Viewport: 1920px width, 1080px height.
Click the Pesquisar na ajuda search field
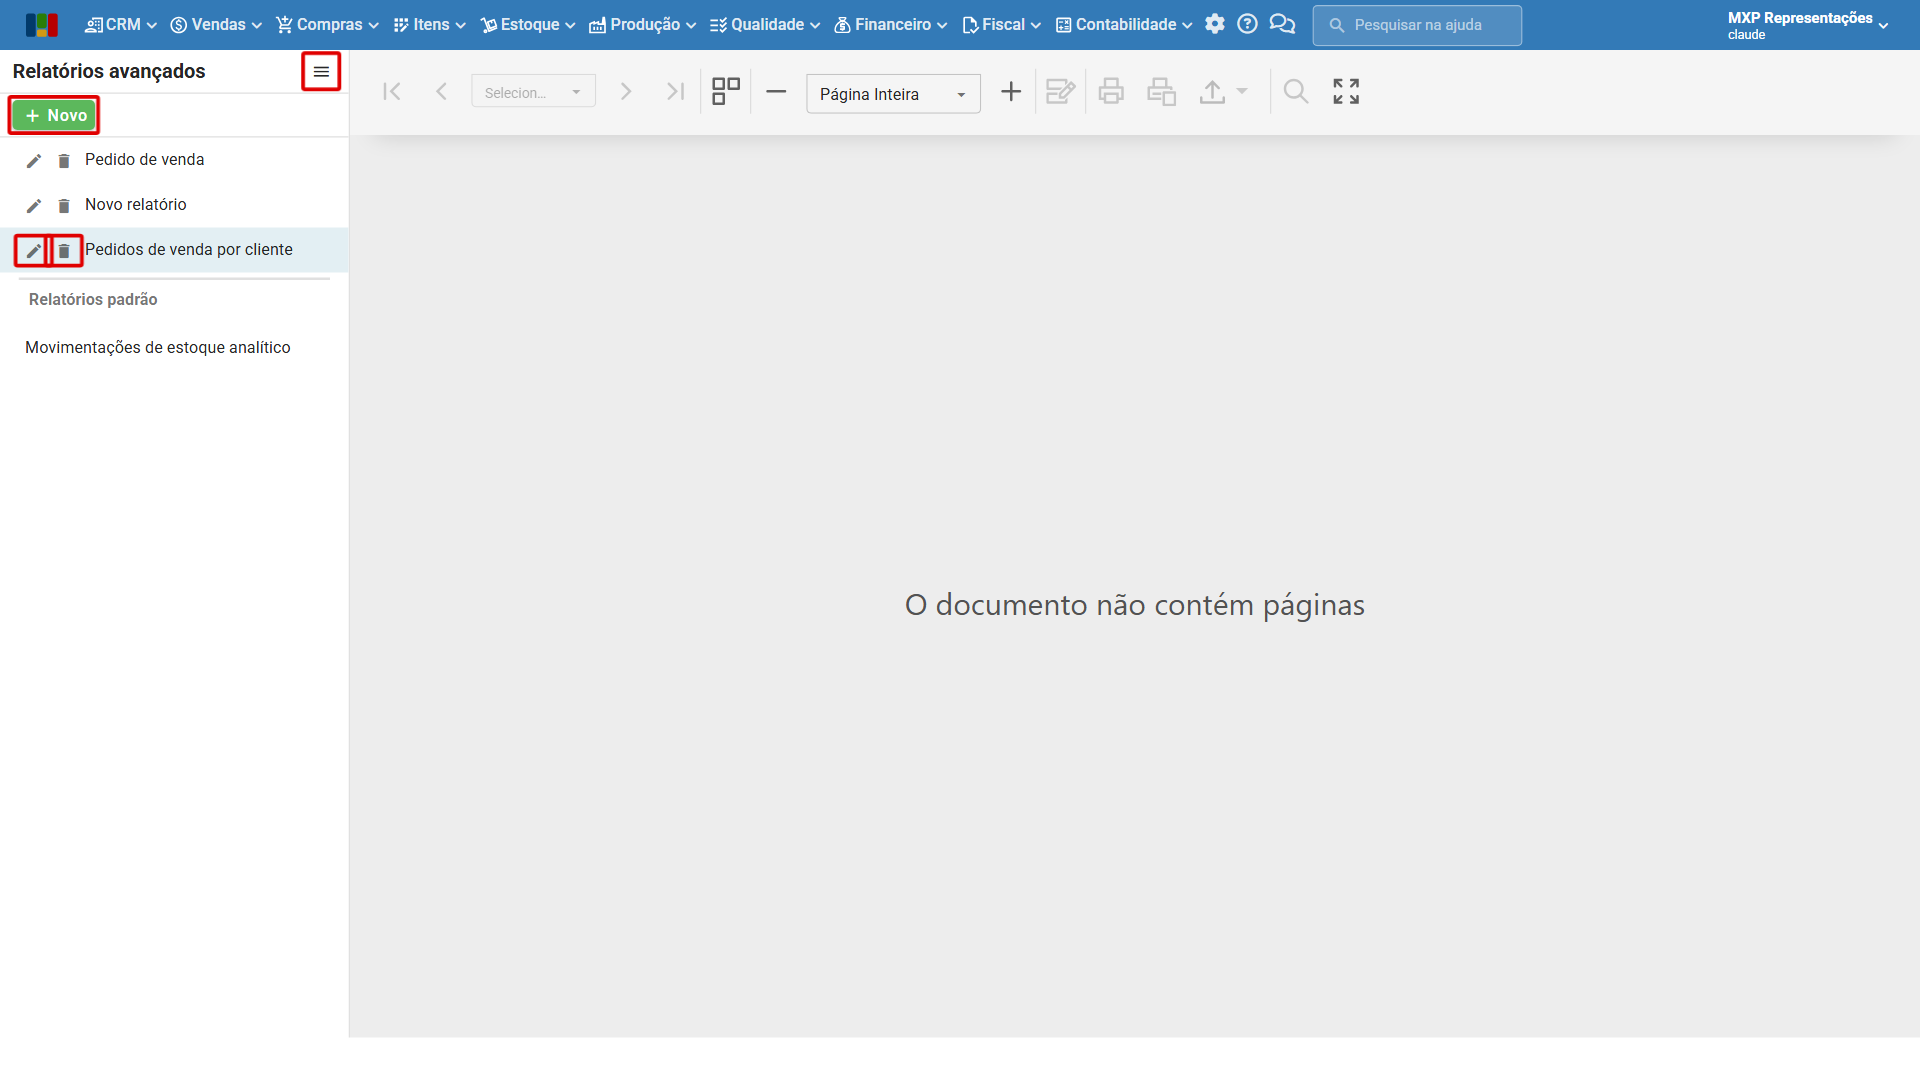coord(1417,25)
